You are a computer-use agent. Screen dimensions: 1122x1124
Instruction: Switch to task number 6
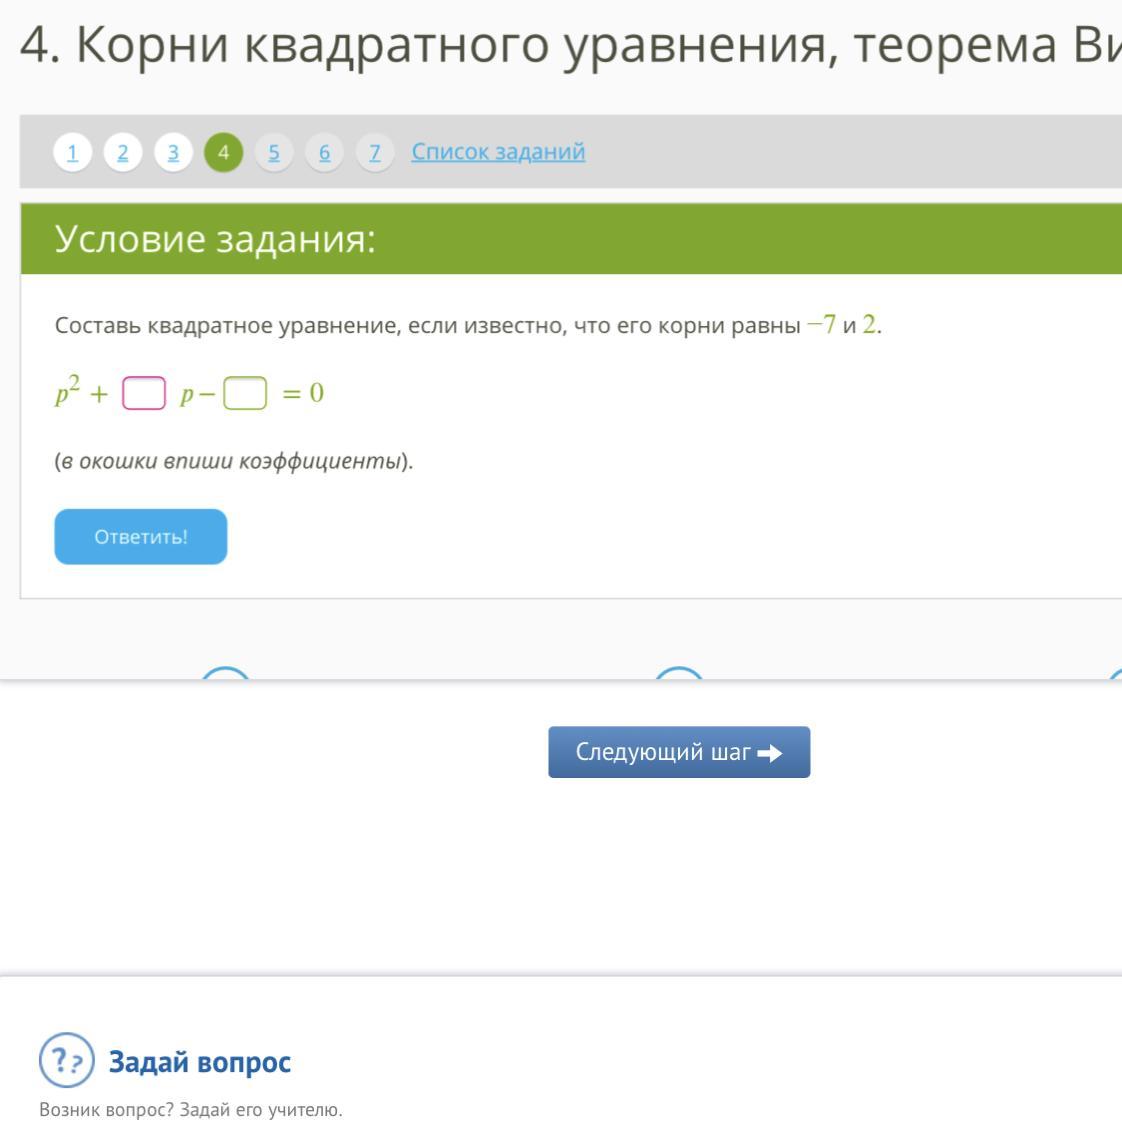click(x=324, y=153)
